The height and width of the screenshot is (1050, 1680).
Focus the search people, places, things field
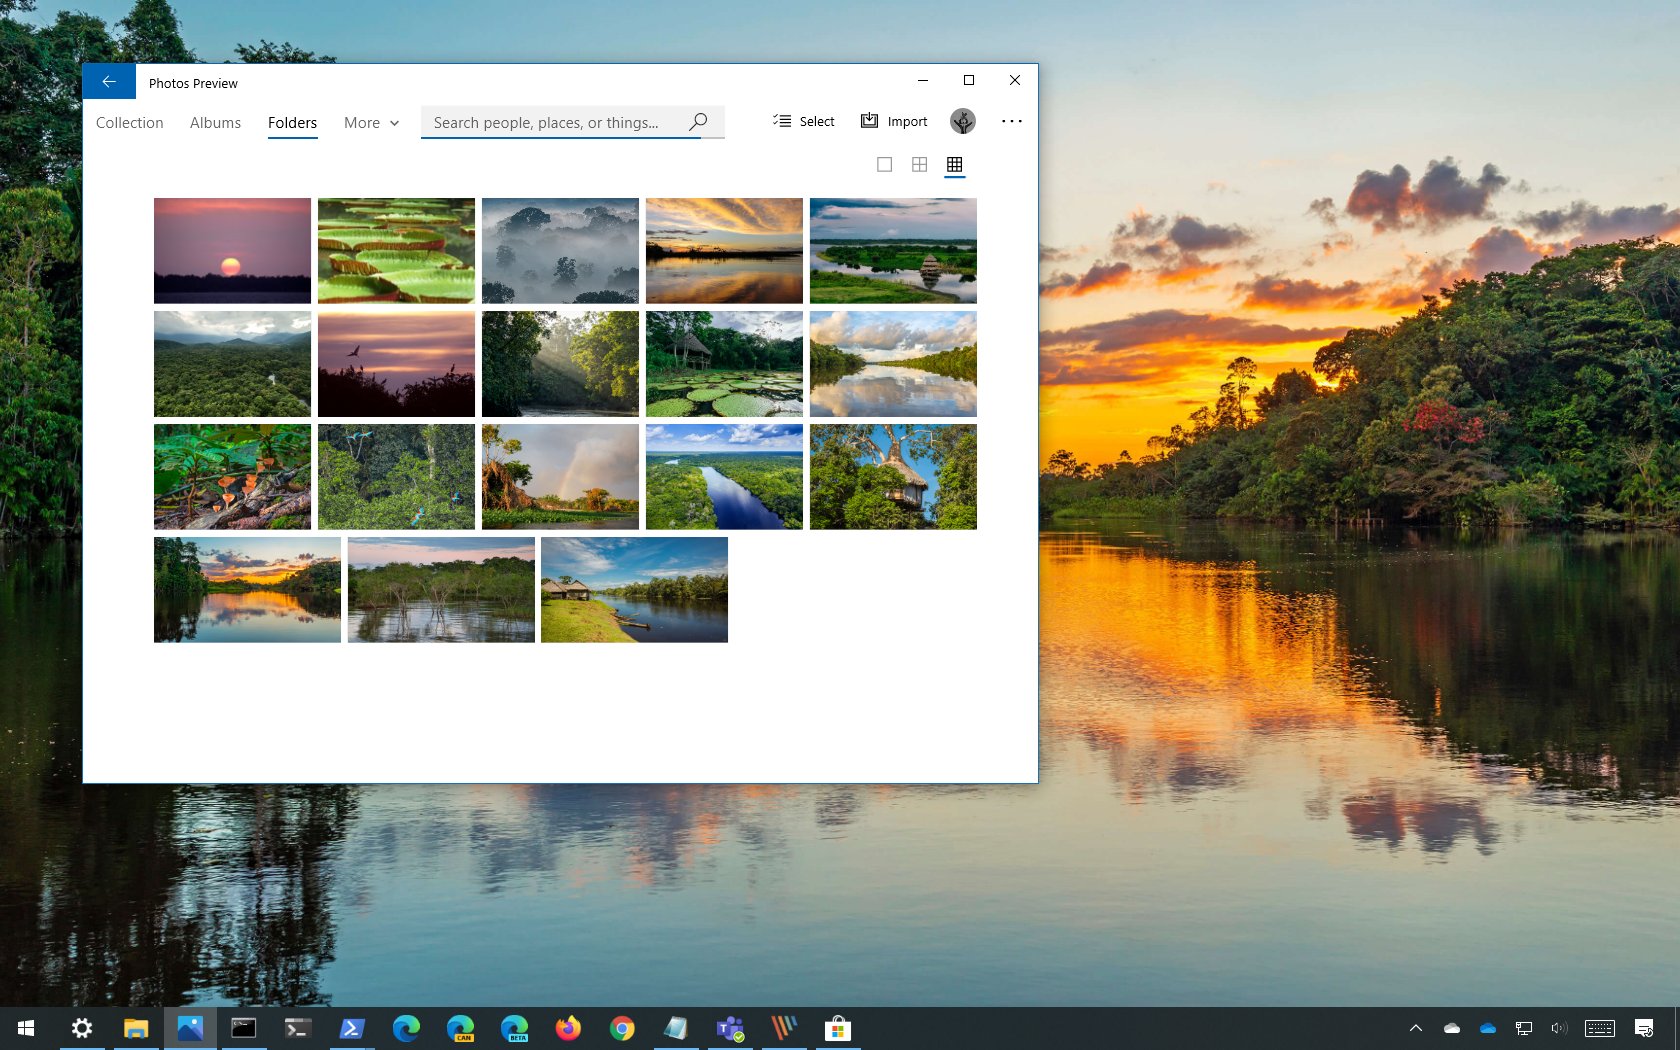point(572,122)
